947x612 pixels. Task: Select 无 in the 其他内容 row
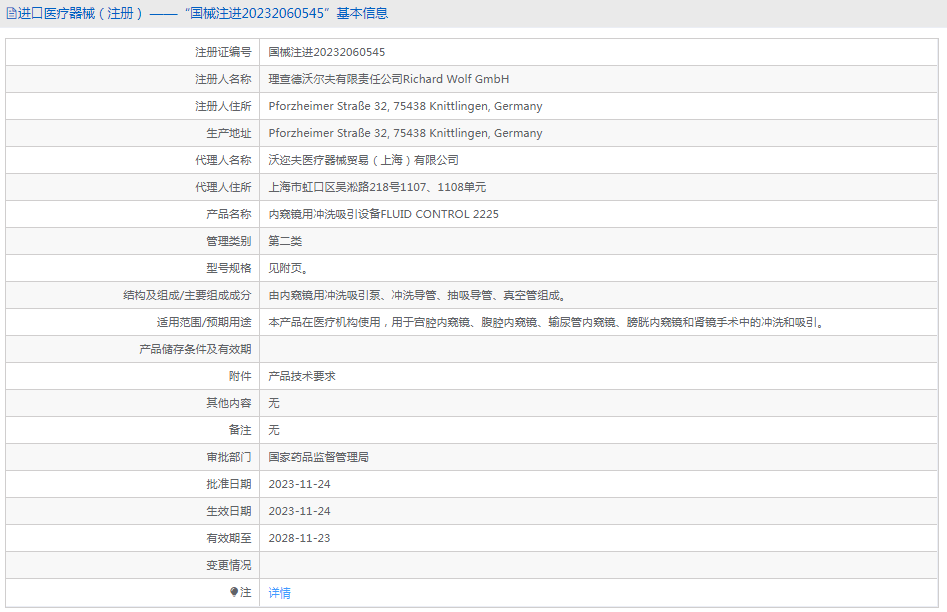[x=274, y=403]
